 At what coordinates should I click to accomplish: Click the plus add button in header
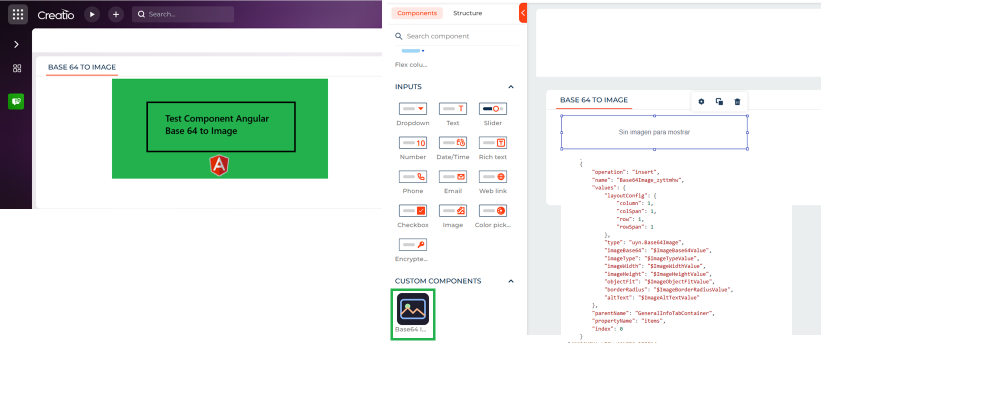point(116,15)
